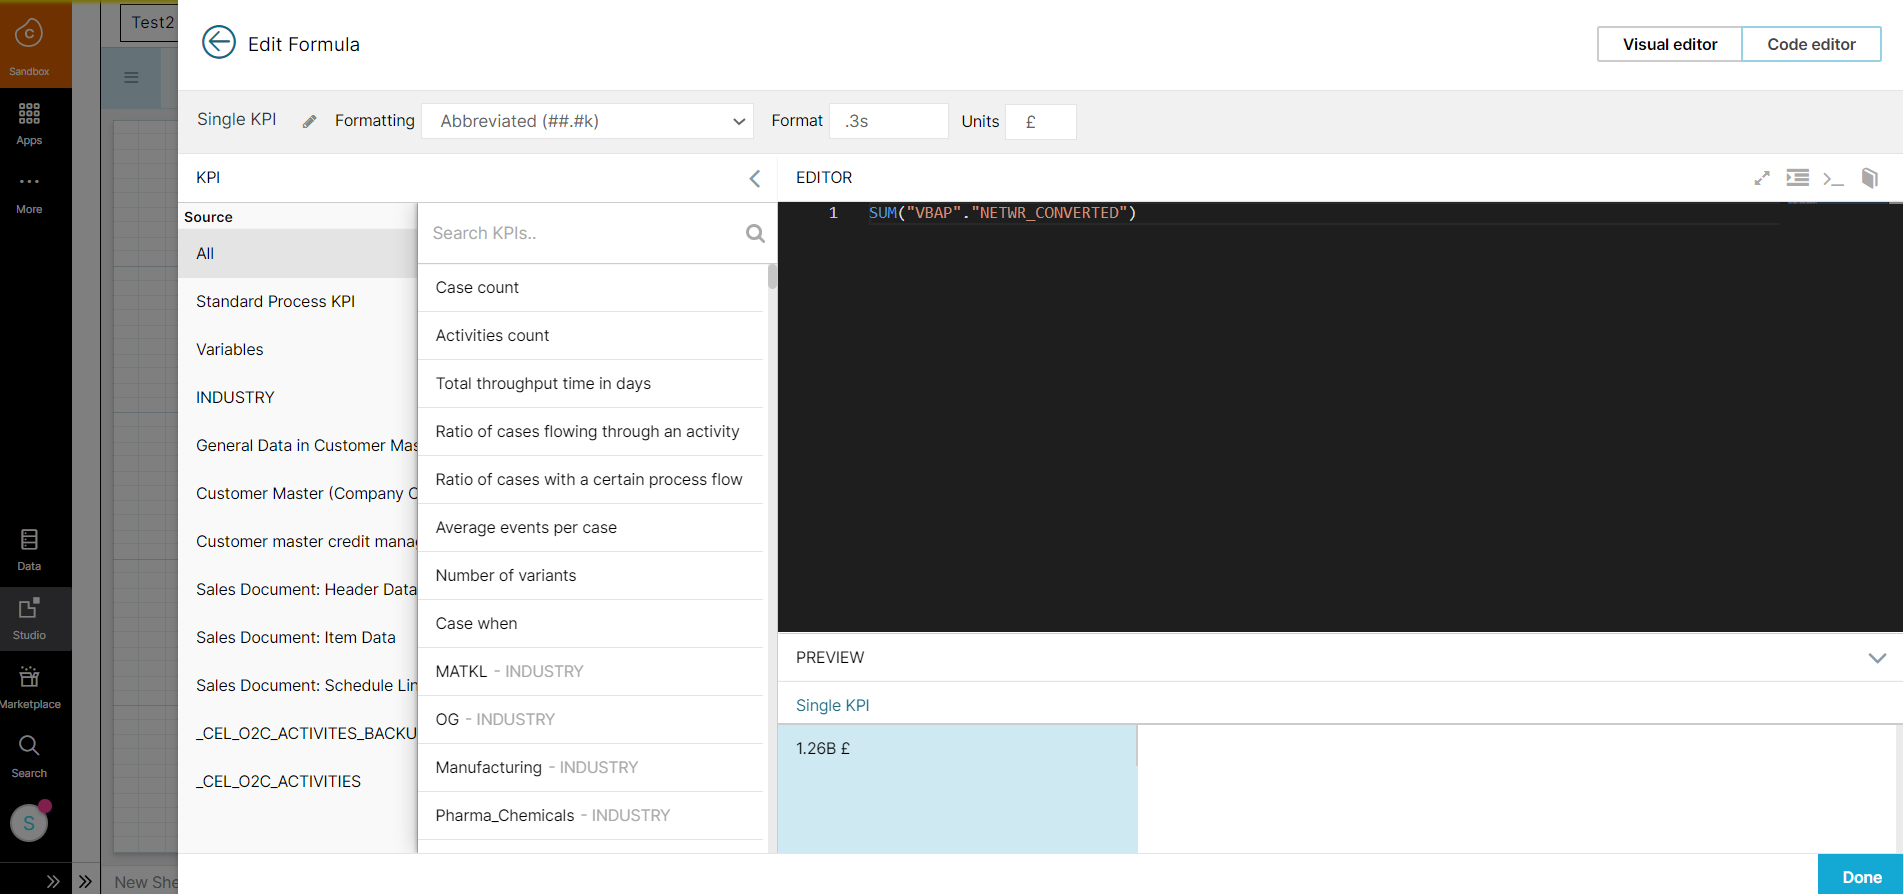The width and height of the screenshot is (1903, 894).
Task: Choose the Case when KPI
Action: pyautogui.click(x=591, y=623)
